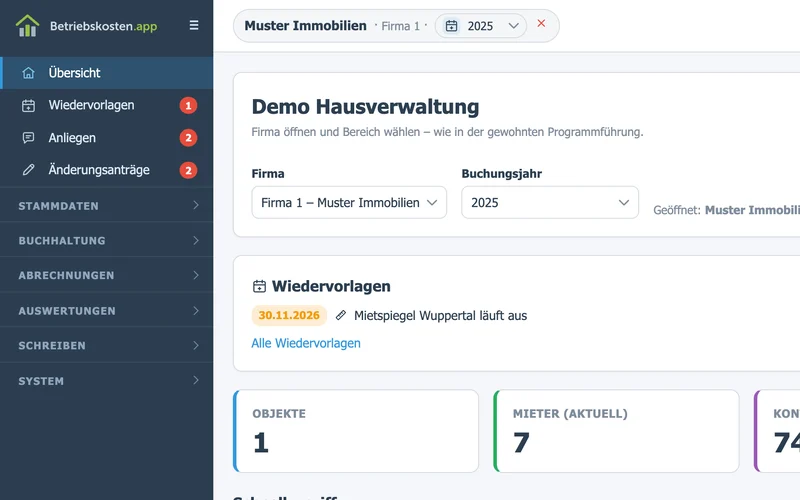Image resolution: width=800 pixels, height=500 pixels.
Task: Click the red badge 2 on Anliegen
Action: coord(188,138)
